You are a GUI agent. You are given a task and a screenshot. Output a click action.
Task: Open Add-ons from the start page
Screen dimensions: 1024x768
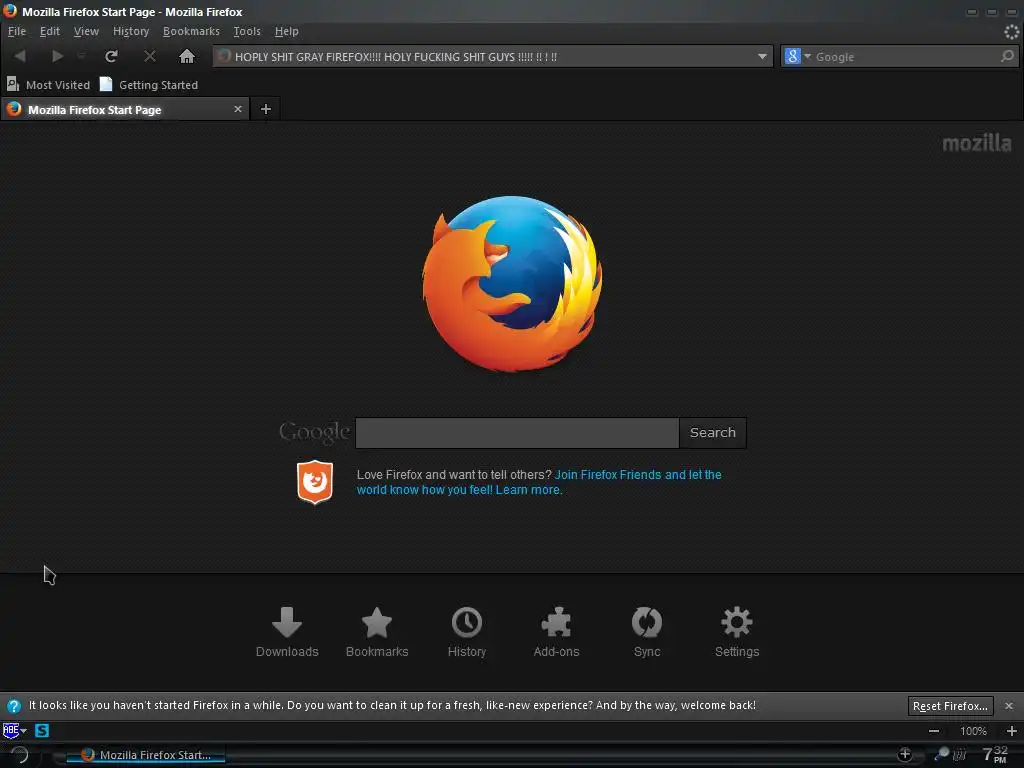point(556,632)
